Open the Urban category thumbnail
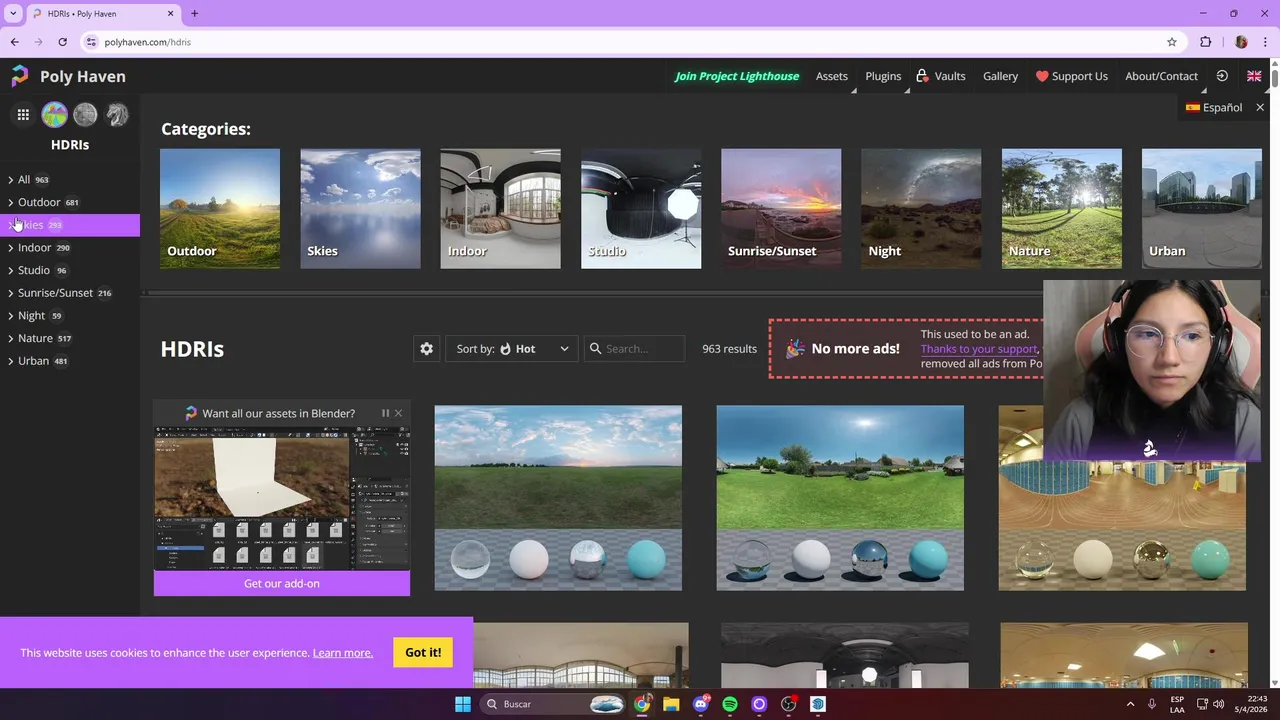1280x720 pixels. (1202, 209)
